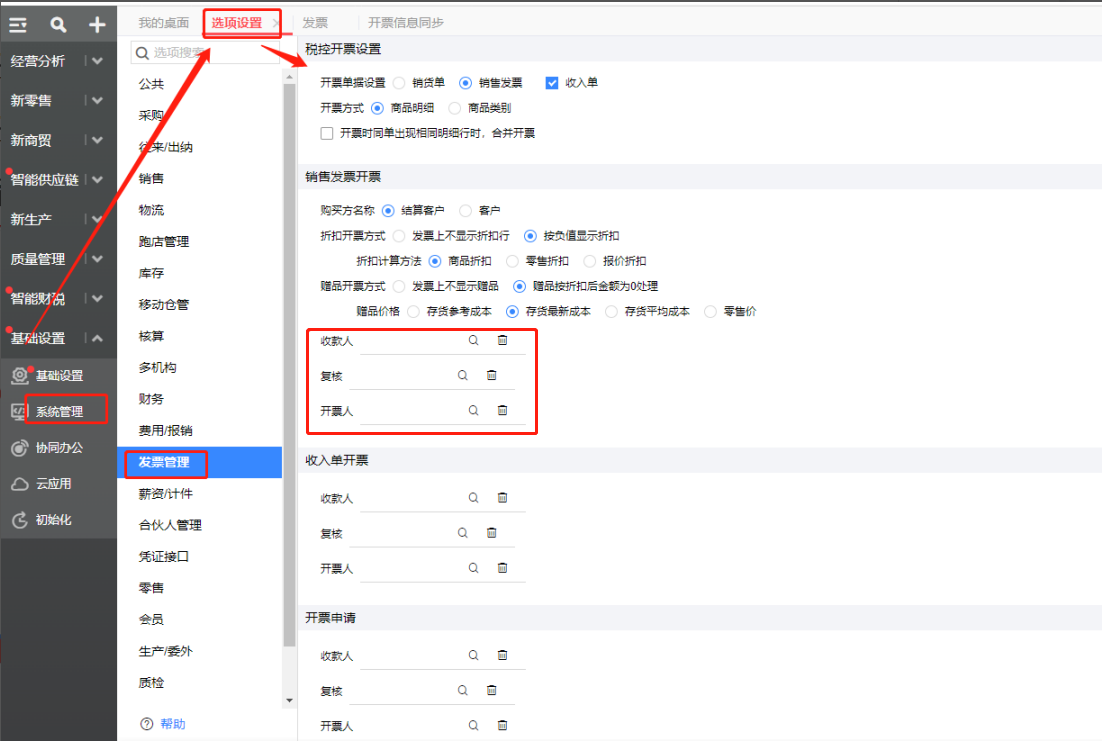1102x741 pixels.
Task: Click the plus add icon in top bar
Action: (96, 24)
